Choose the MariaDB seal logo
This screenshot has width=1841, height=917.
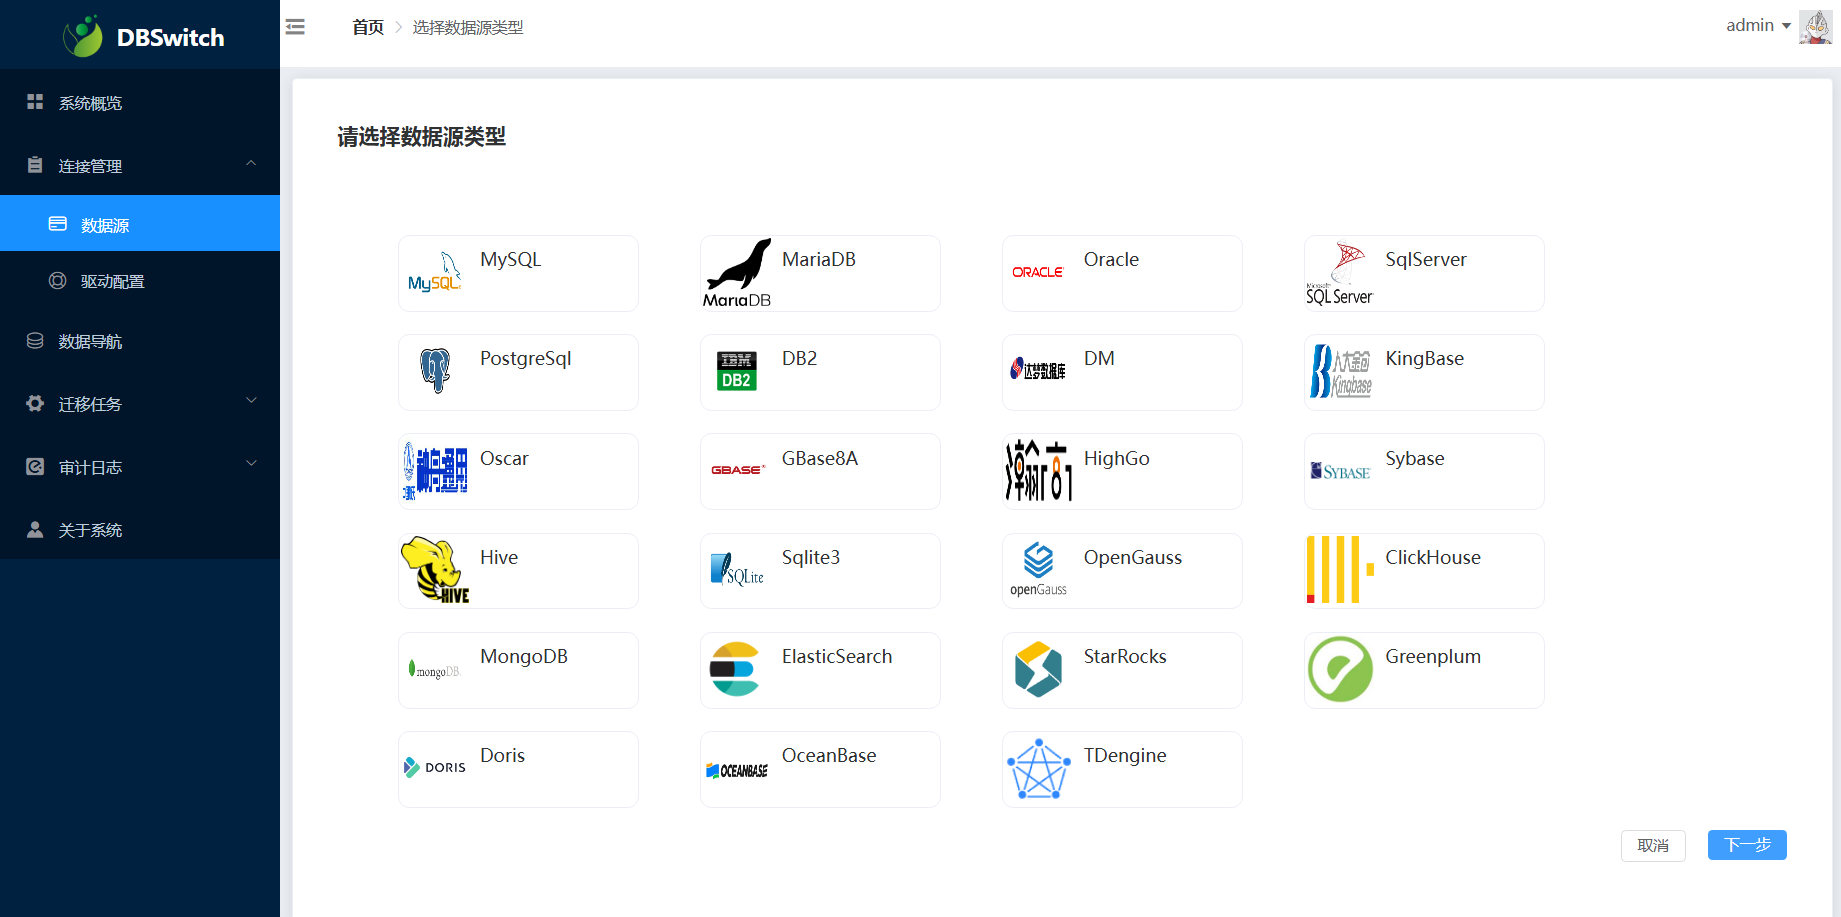coord(737,273)
